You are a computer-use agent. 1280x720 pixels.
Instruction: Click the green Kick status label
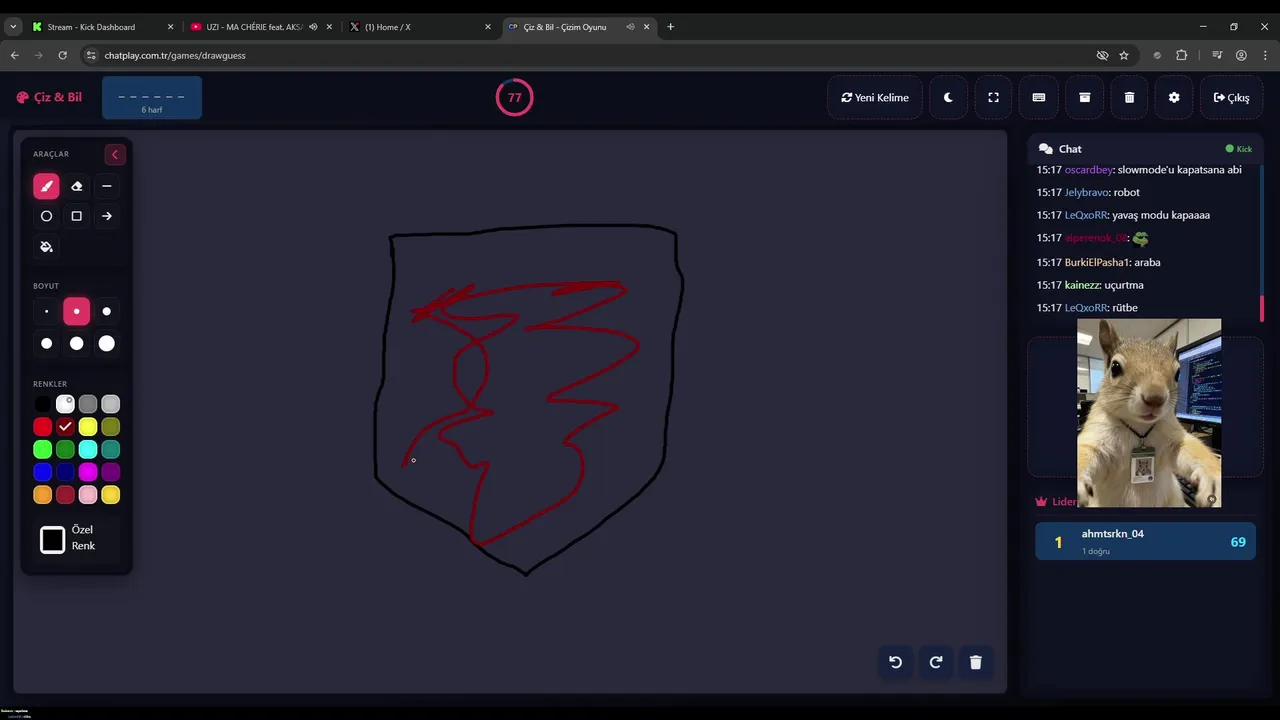coord(1239,149)
